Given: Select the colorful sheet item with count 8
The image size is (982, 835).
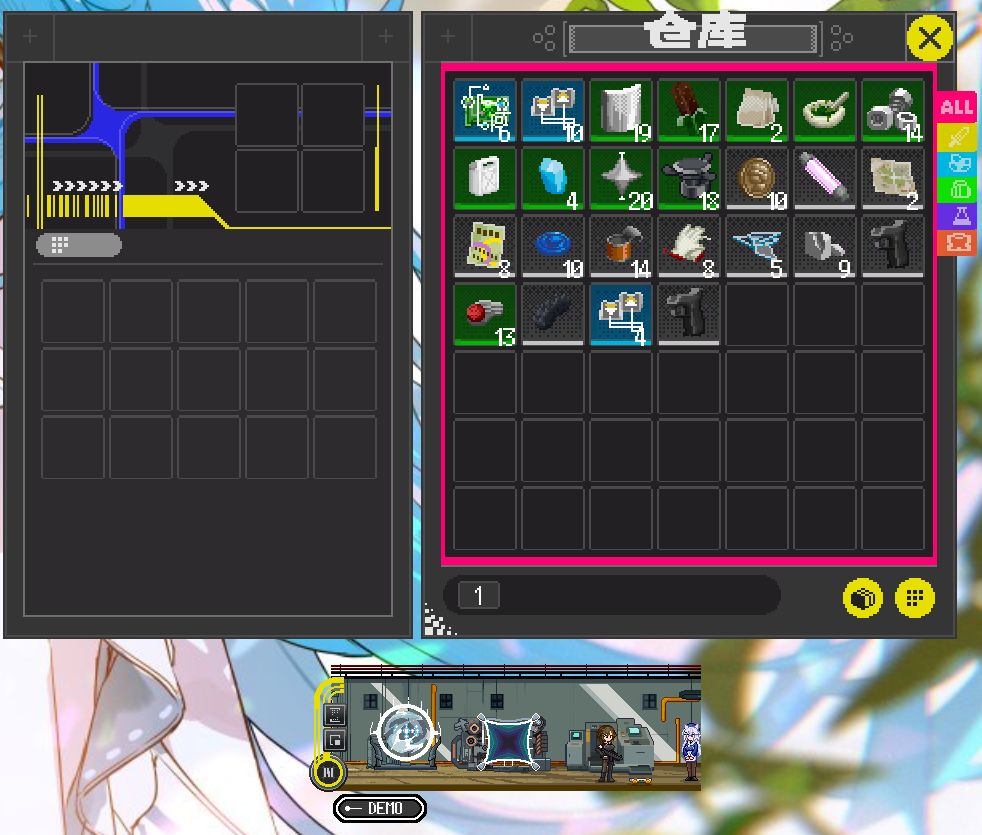Looking at the screenshot, I should 485,247.
